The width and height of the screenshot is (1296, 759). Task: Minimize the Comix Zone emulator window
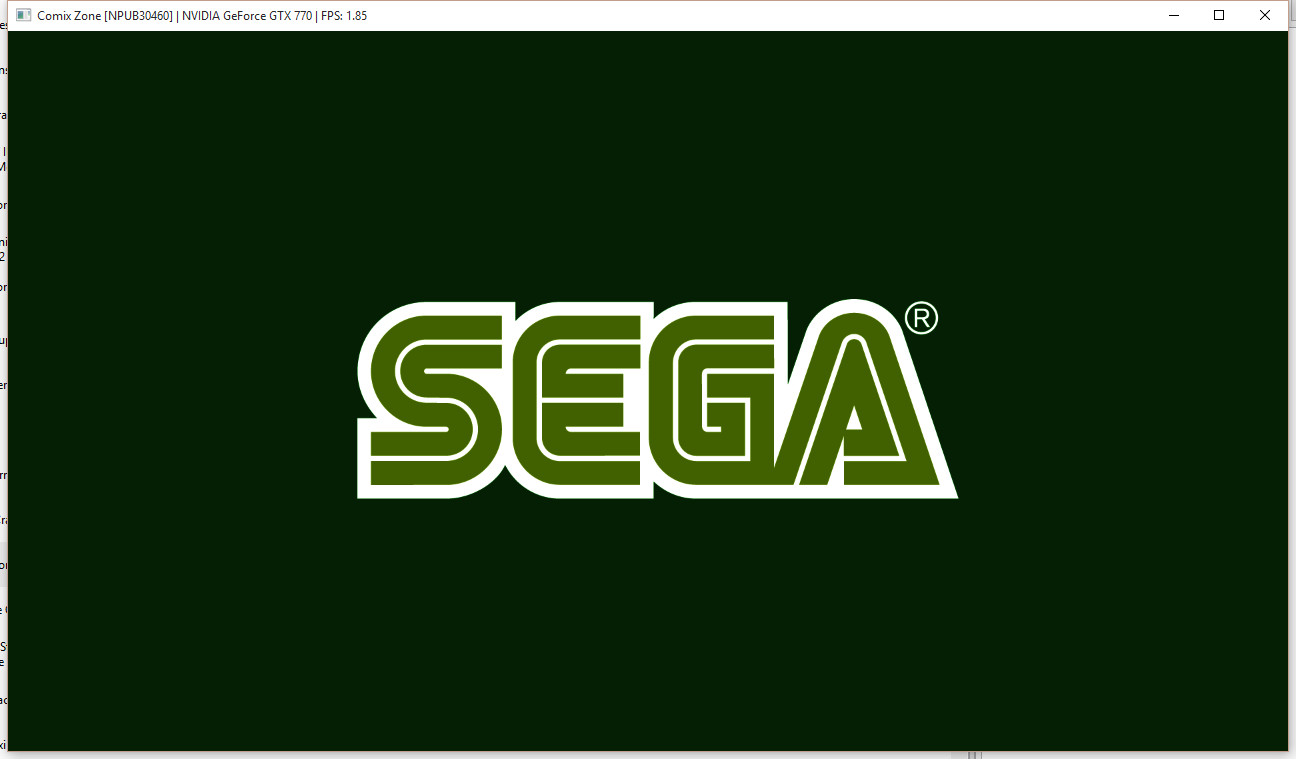pos(1173,15)
